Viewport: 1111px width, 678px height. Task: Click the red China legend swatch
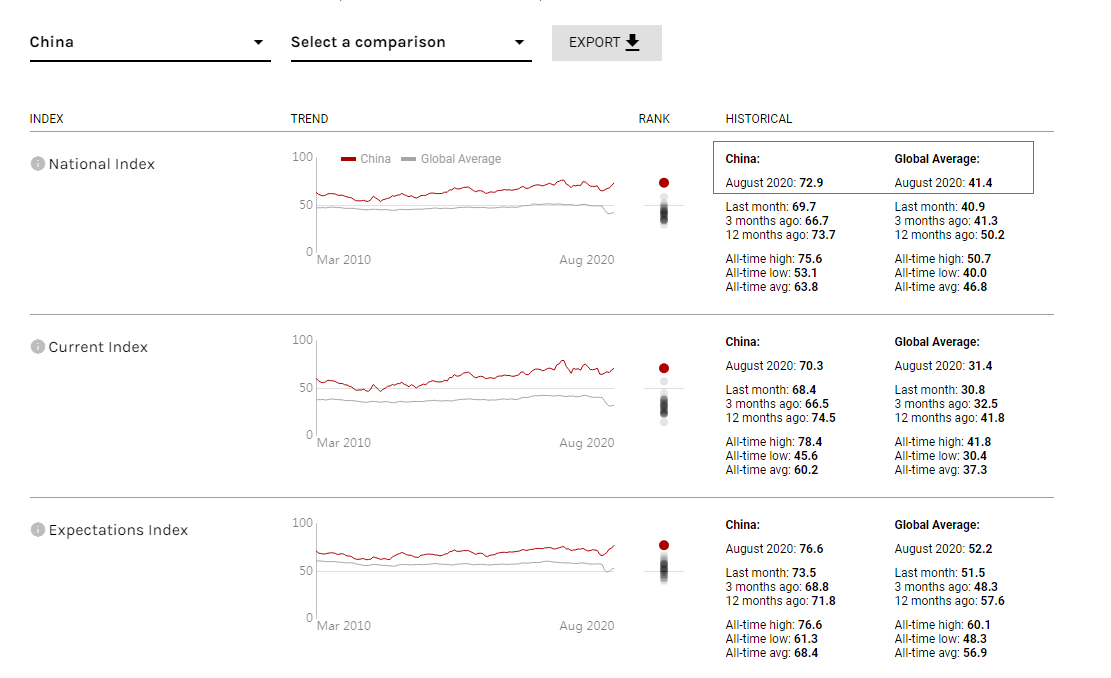pyautogui.click(x=349, y=159)
